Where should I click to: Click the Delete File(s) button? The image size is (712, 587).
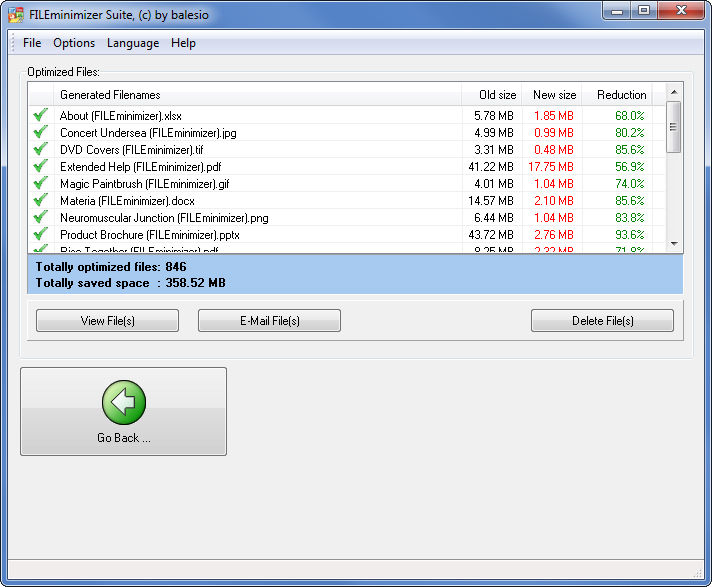603,321
